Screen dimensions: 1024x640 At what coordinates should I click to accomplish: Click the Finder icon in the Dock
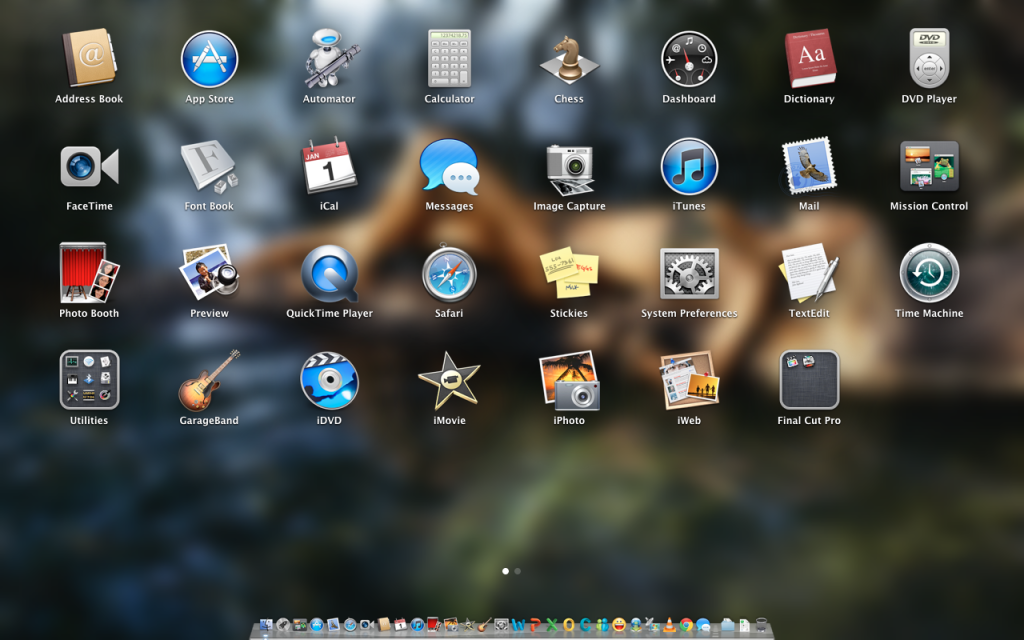(266, 625)
